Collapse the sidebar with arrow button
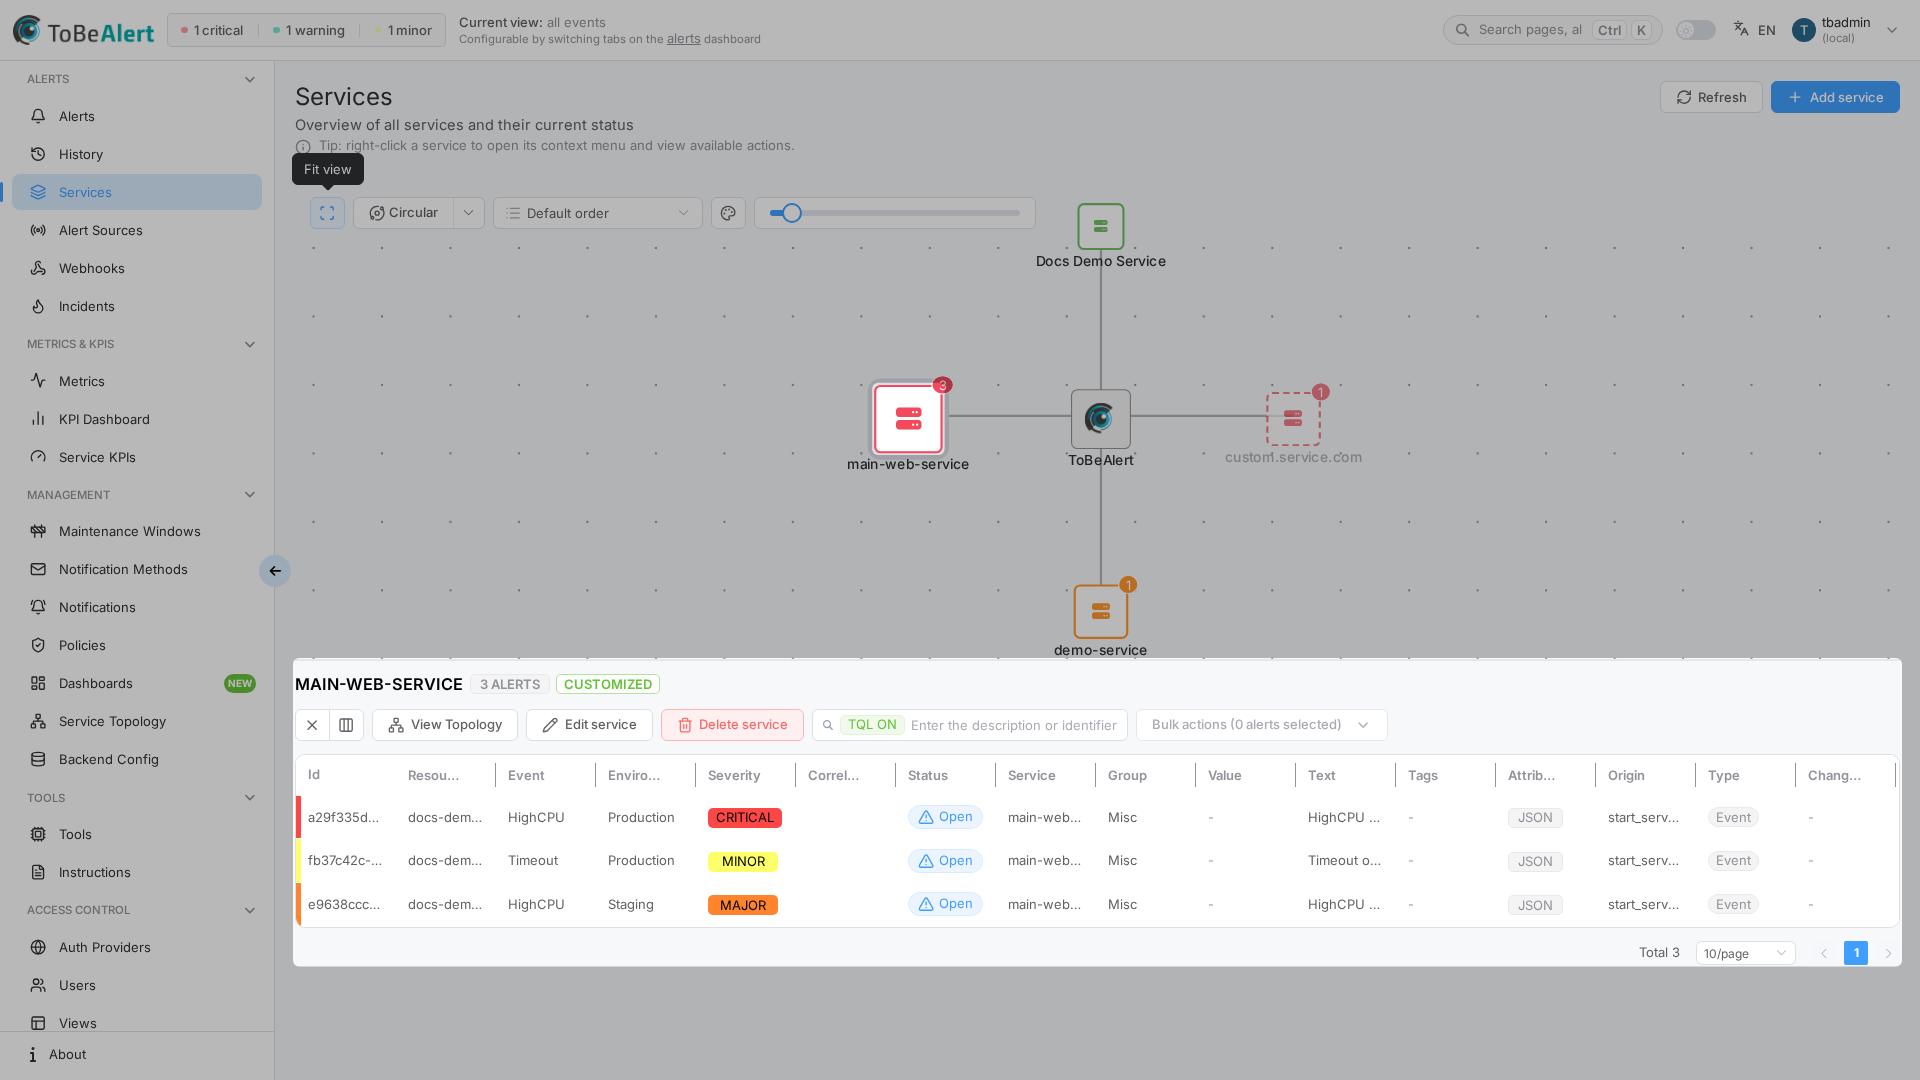Image resolution: width=1920 pixels, height=1080 pixels. (x=275, y=571)
